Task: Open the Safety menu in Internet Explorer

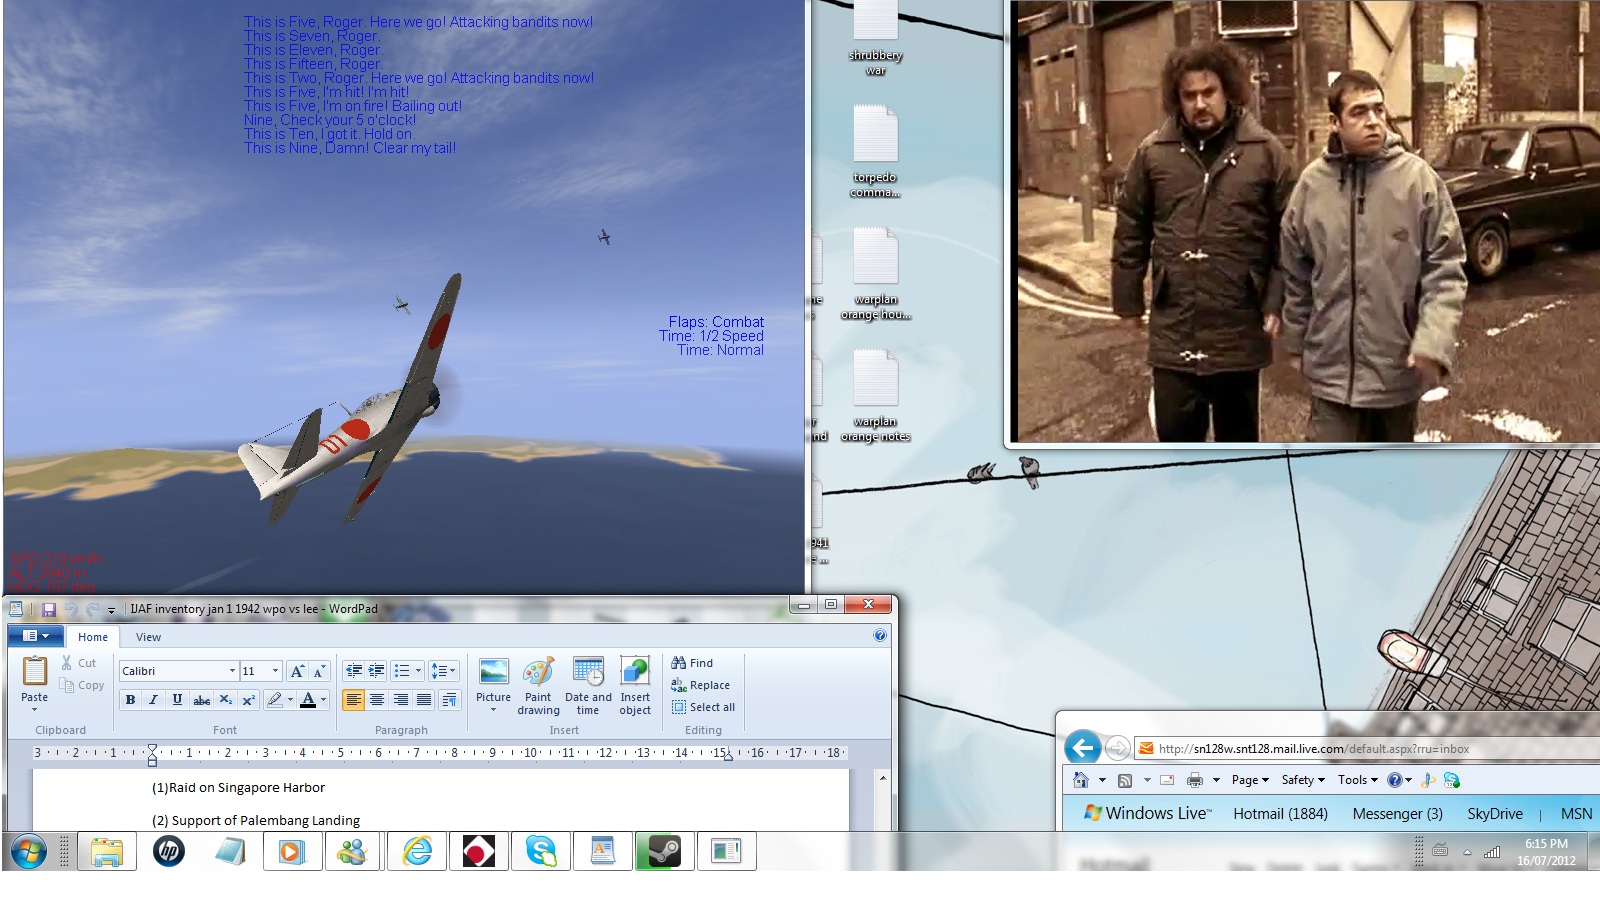Action: tap(1303, 780)
